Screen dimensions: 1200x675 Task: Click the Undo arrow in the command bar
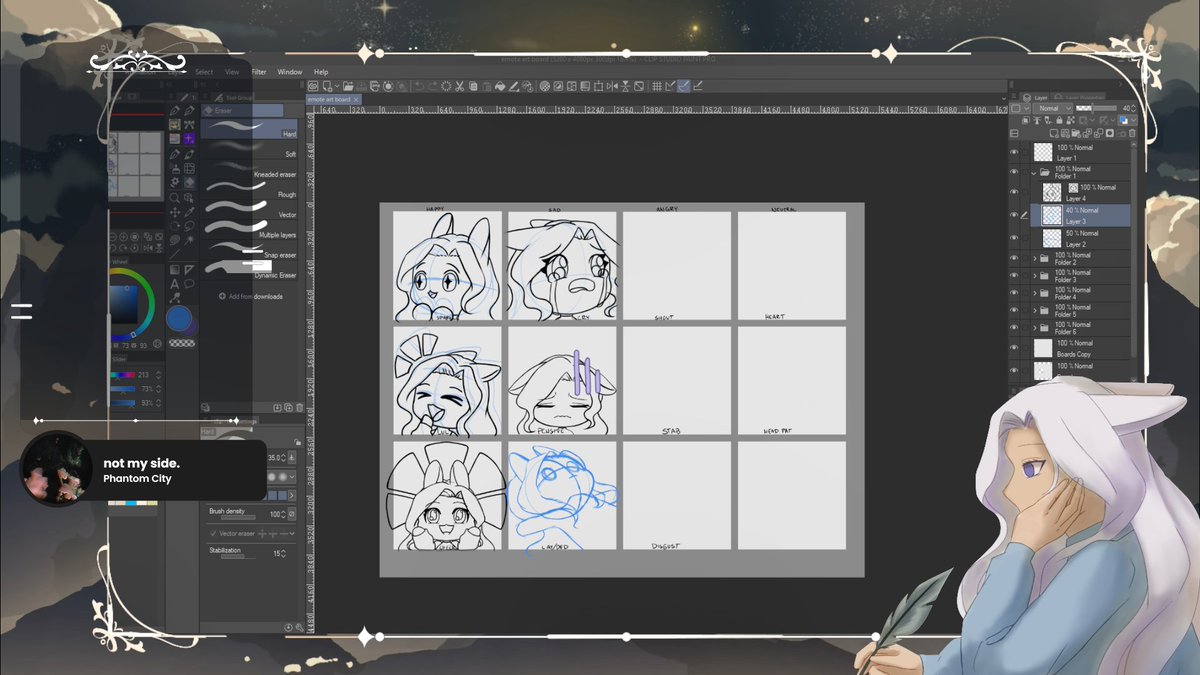[420, 86]
